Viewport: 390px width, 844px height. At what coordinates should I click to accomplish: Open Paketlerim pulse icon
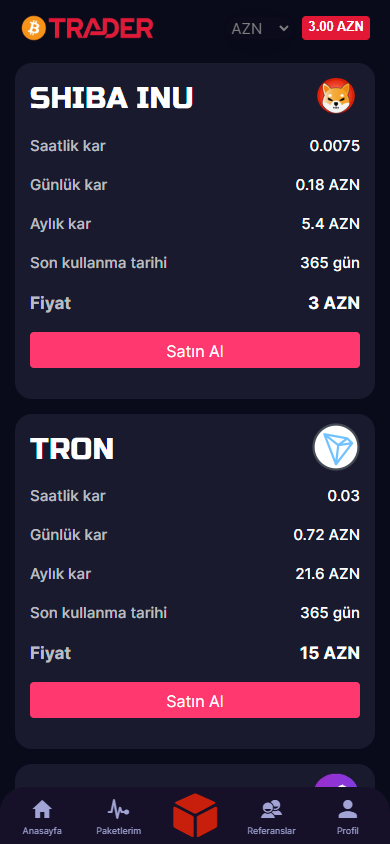[x=118, y=808]
